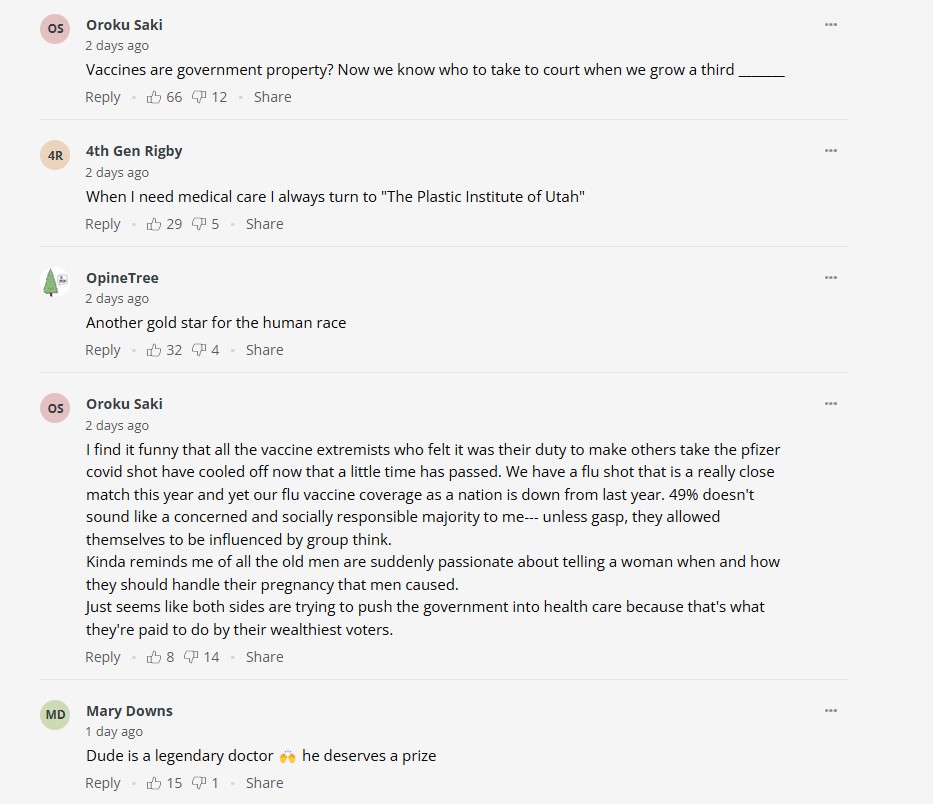Share Oroku Saki's flu shot comment
933x804 pixels.
pos(264,657)
